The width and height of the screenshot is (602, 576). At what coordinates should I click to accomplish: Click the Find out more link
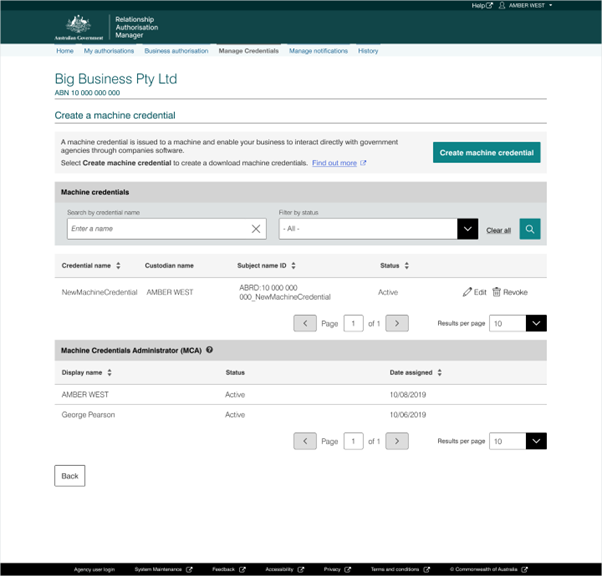pos(334,163)
